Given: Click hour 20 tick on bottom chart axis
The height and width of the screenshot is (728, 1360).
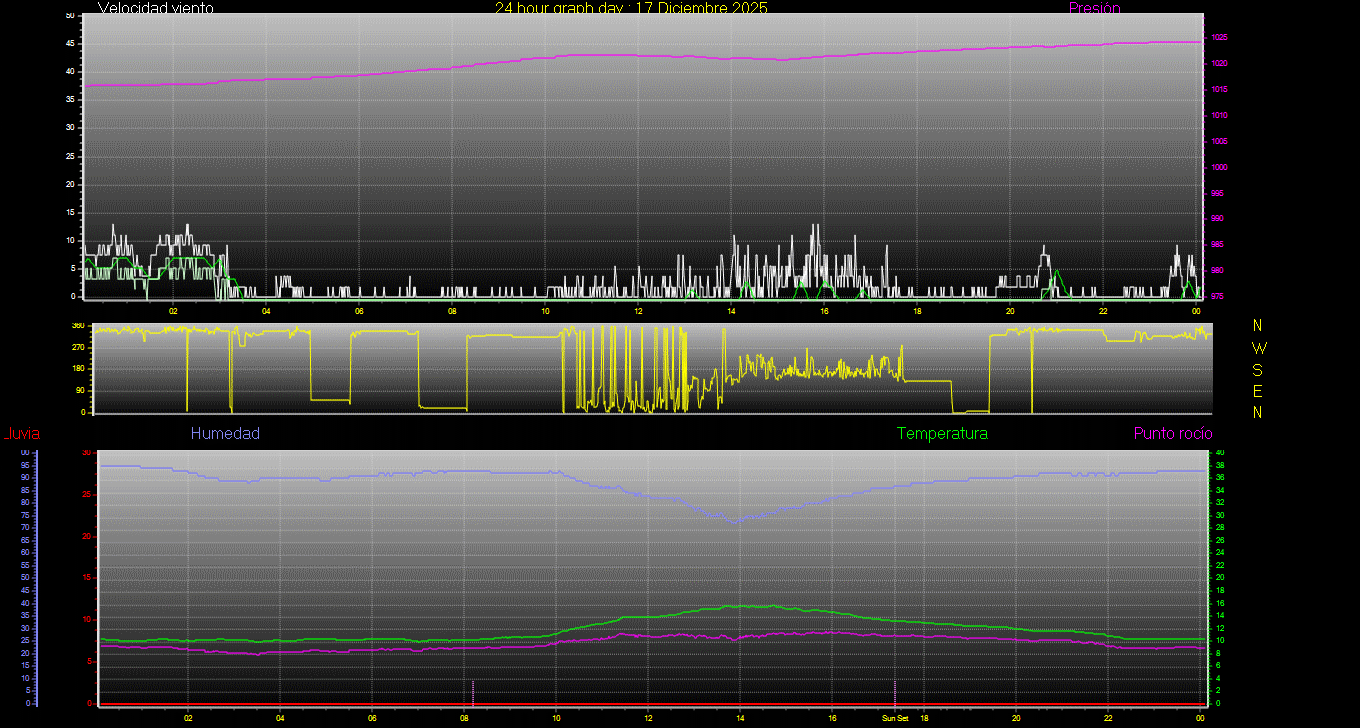Looking at the screenshot, I should point(1016,718).
